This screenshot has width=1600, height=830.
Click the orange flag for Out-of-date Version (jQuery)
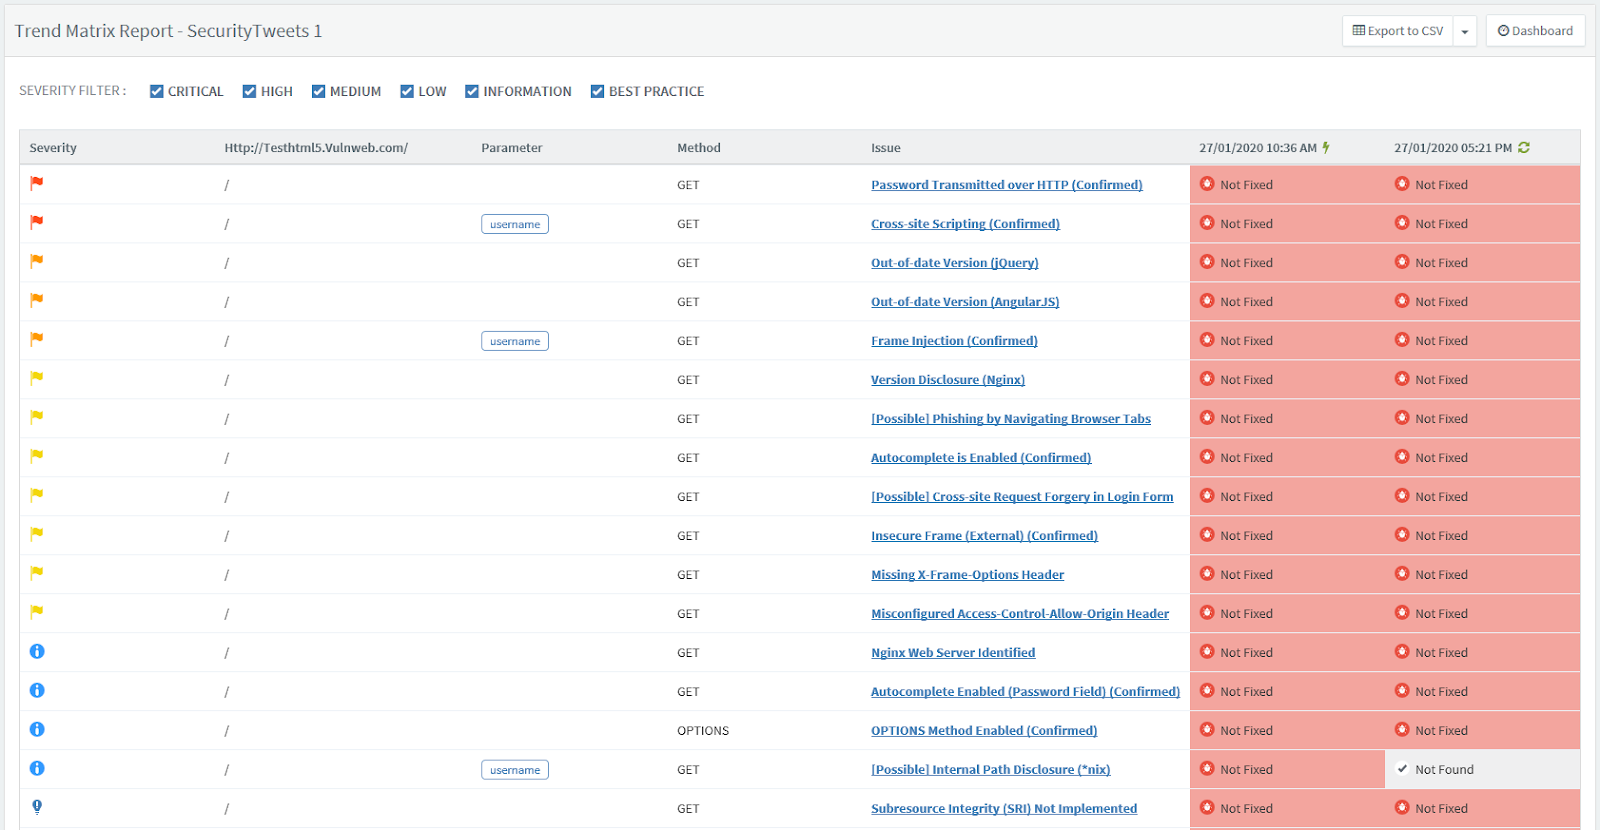coord(37,261)
